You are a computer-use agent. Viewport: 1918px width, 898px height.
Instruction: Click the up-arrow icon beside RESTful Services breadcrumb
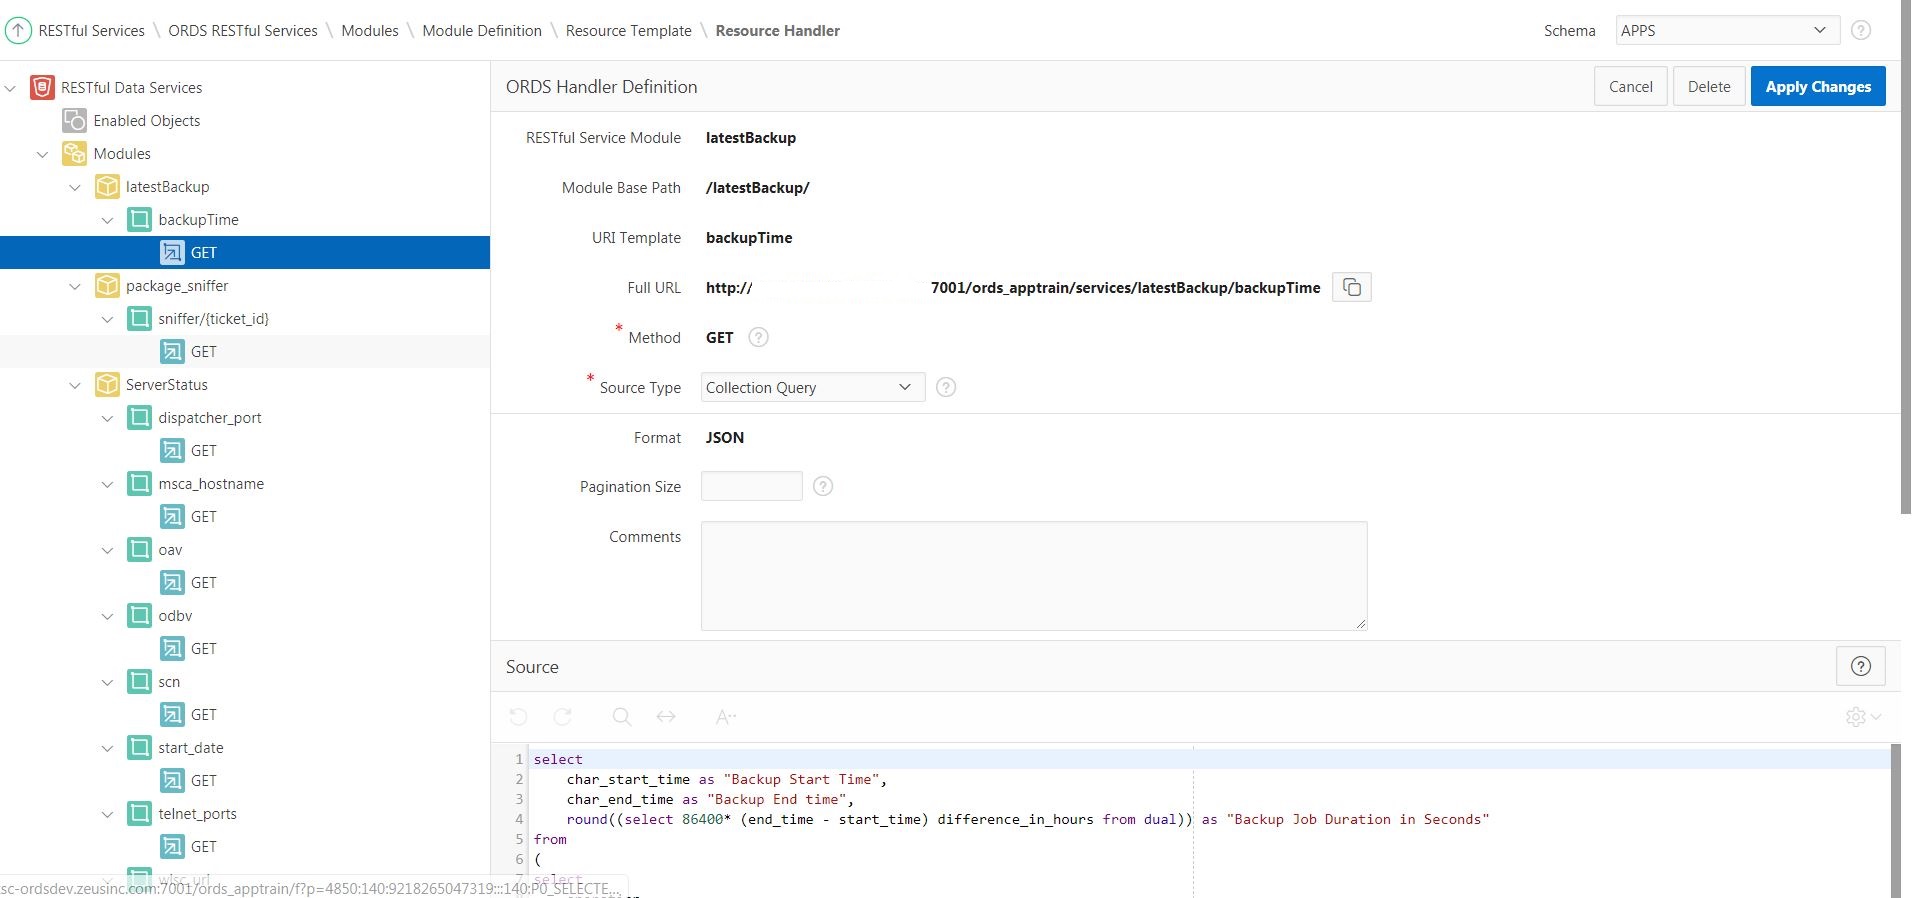(18, 31)
